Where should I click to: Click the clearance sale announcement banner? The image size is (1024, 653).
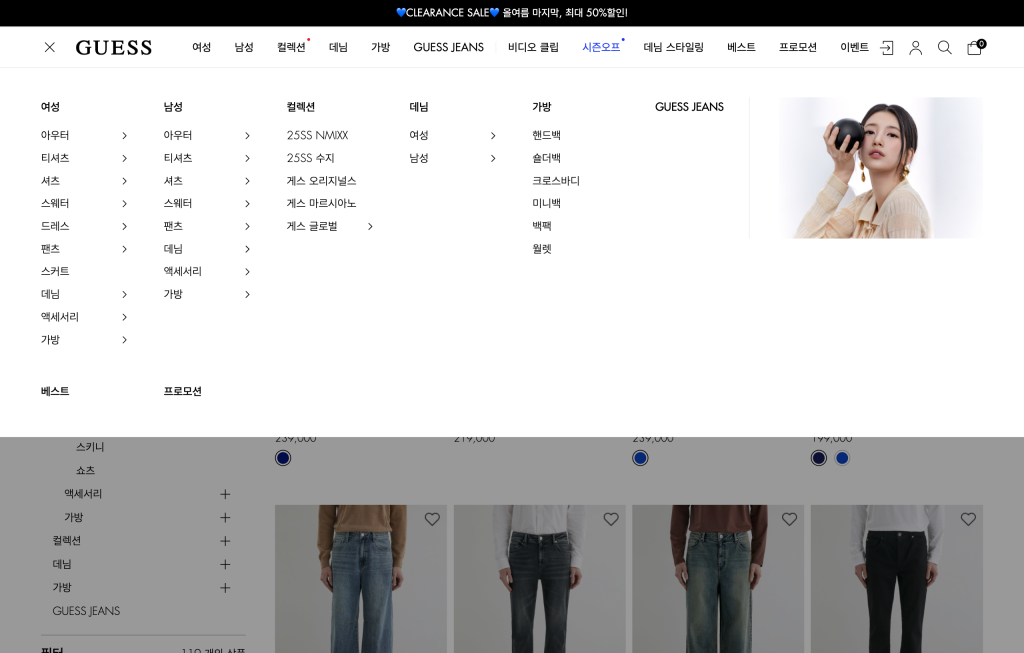[x=512, y=13]
